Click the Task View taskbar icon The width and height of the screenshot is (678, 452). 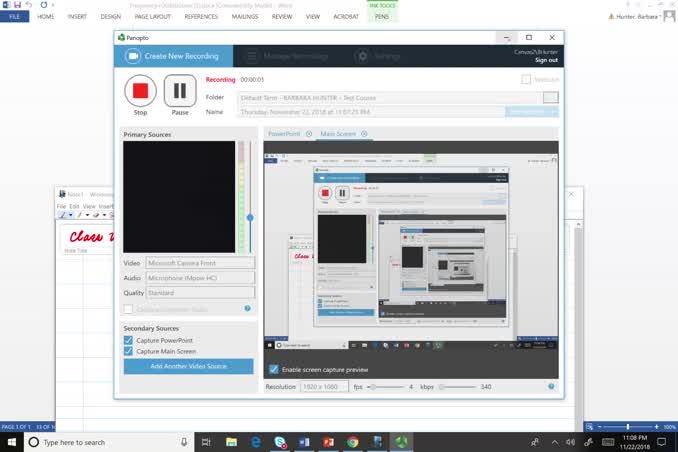206,442
